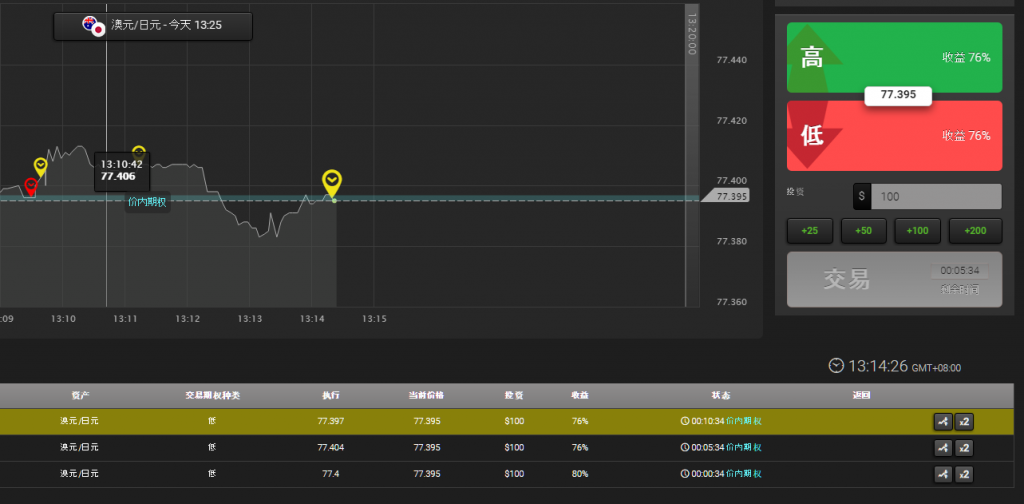Click the red marker pin on chart
1024x504 pixels.
pos(31,187)
